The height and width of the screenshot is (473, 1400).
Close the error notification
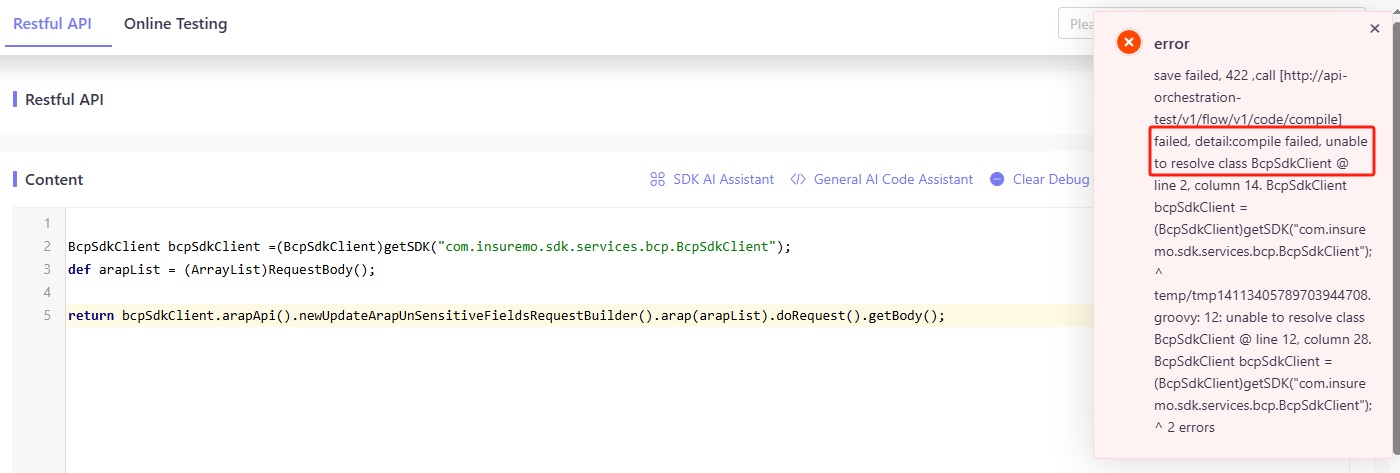click(x=1374, y=29)
